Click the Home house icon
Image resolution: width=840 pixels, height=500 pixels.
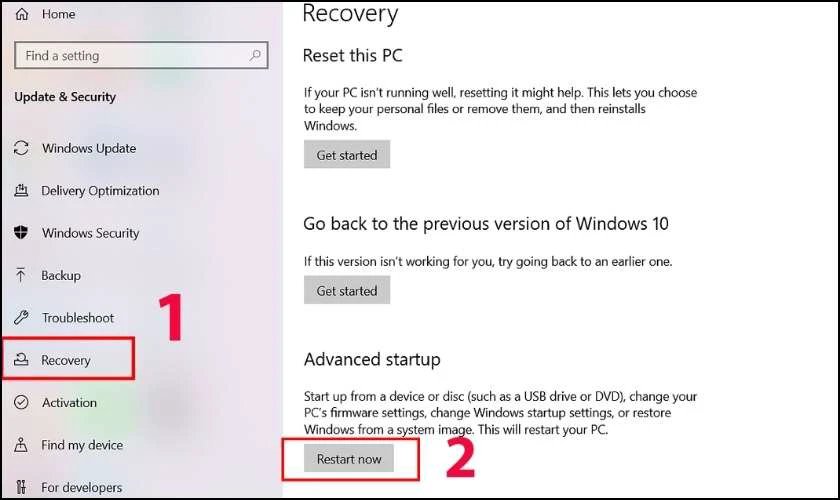tap(22, 14)
